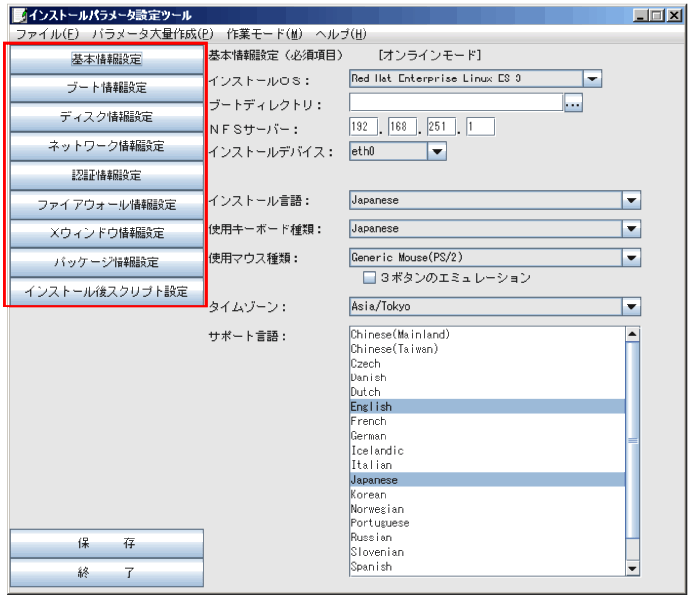Click the 終了 button
Viewport: 689px width, 598px height.
[106, 574]
